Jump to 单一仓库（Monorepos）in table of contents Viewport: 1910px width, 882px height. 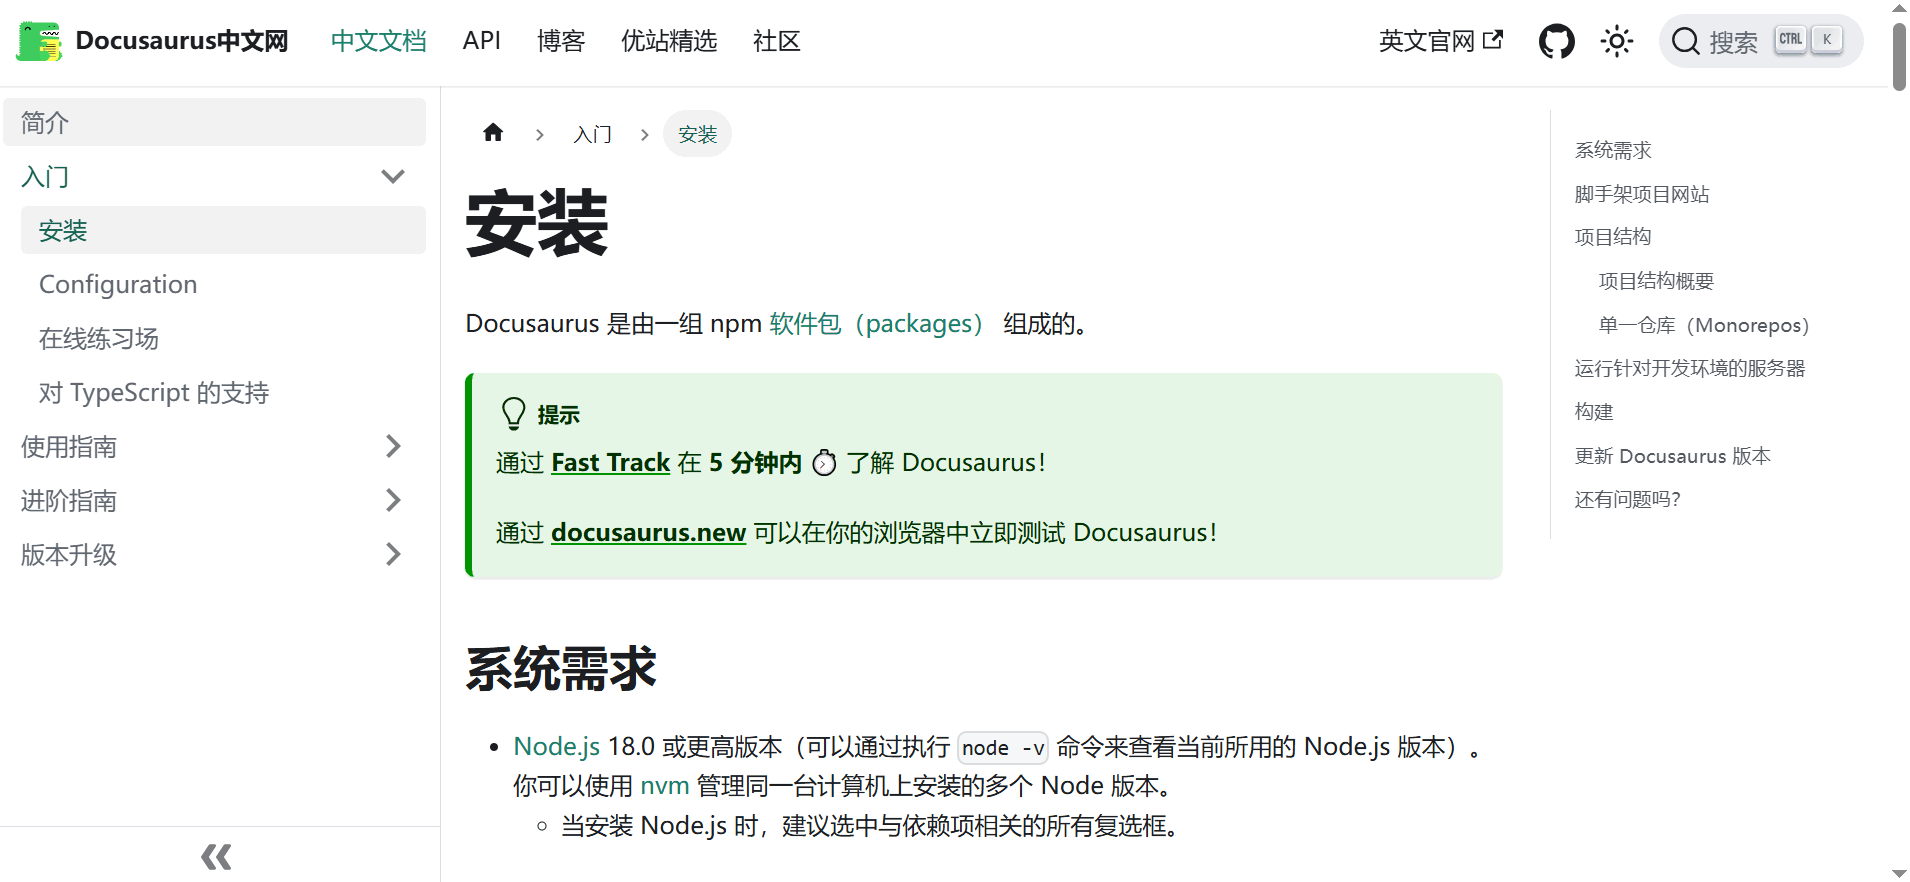click(1704, 325)
